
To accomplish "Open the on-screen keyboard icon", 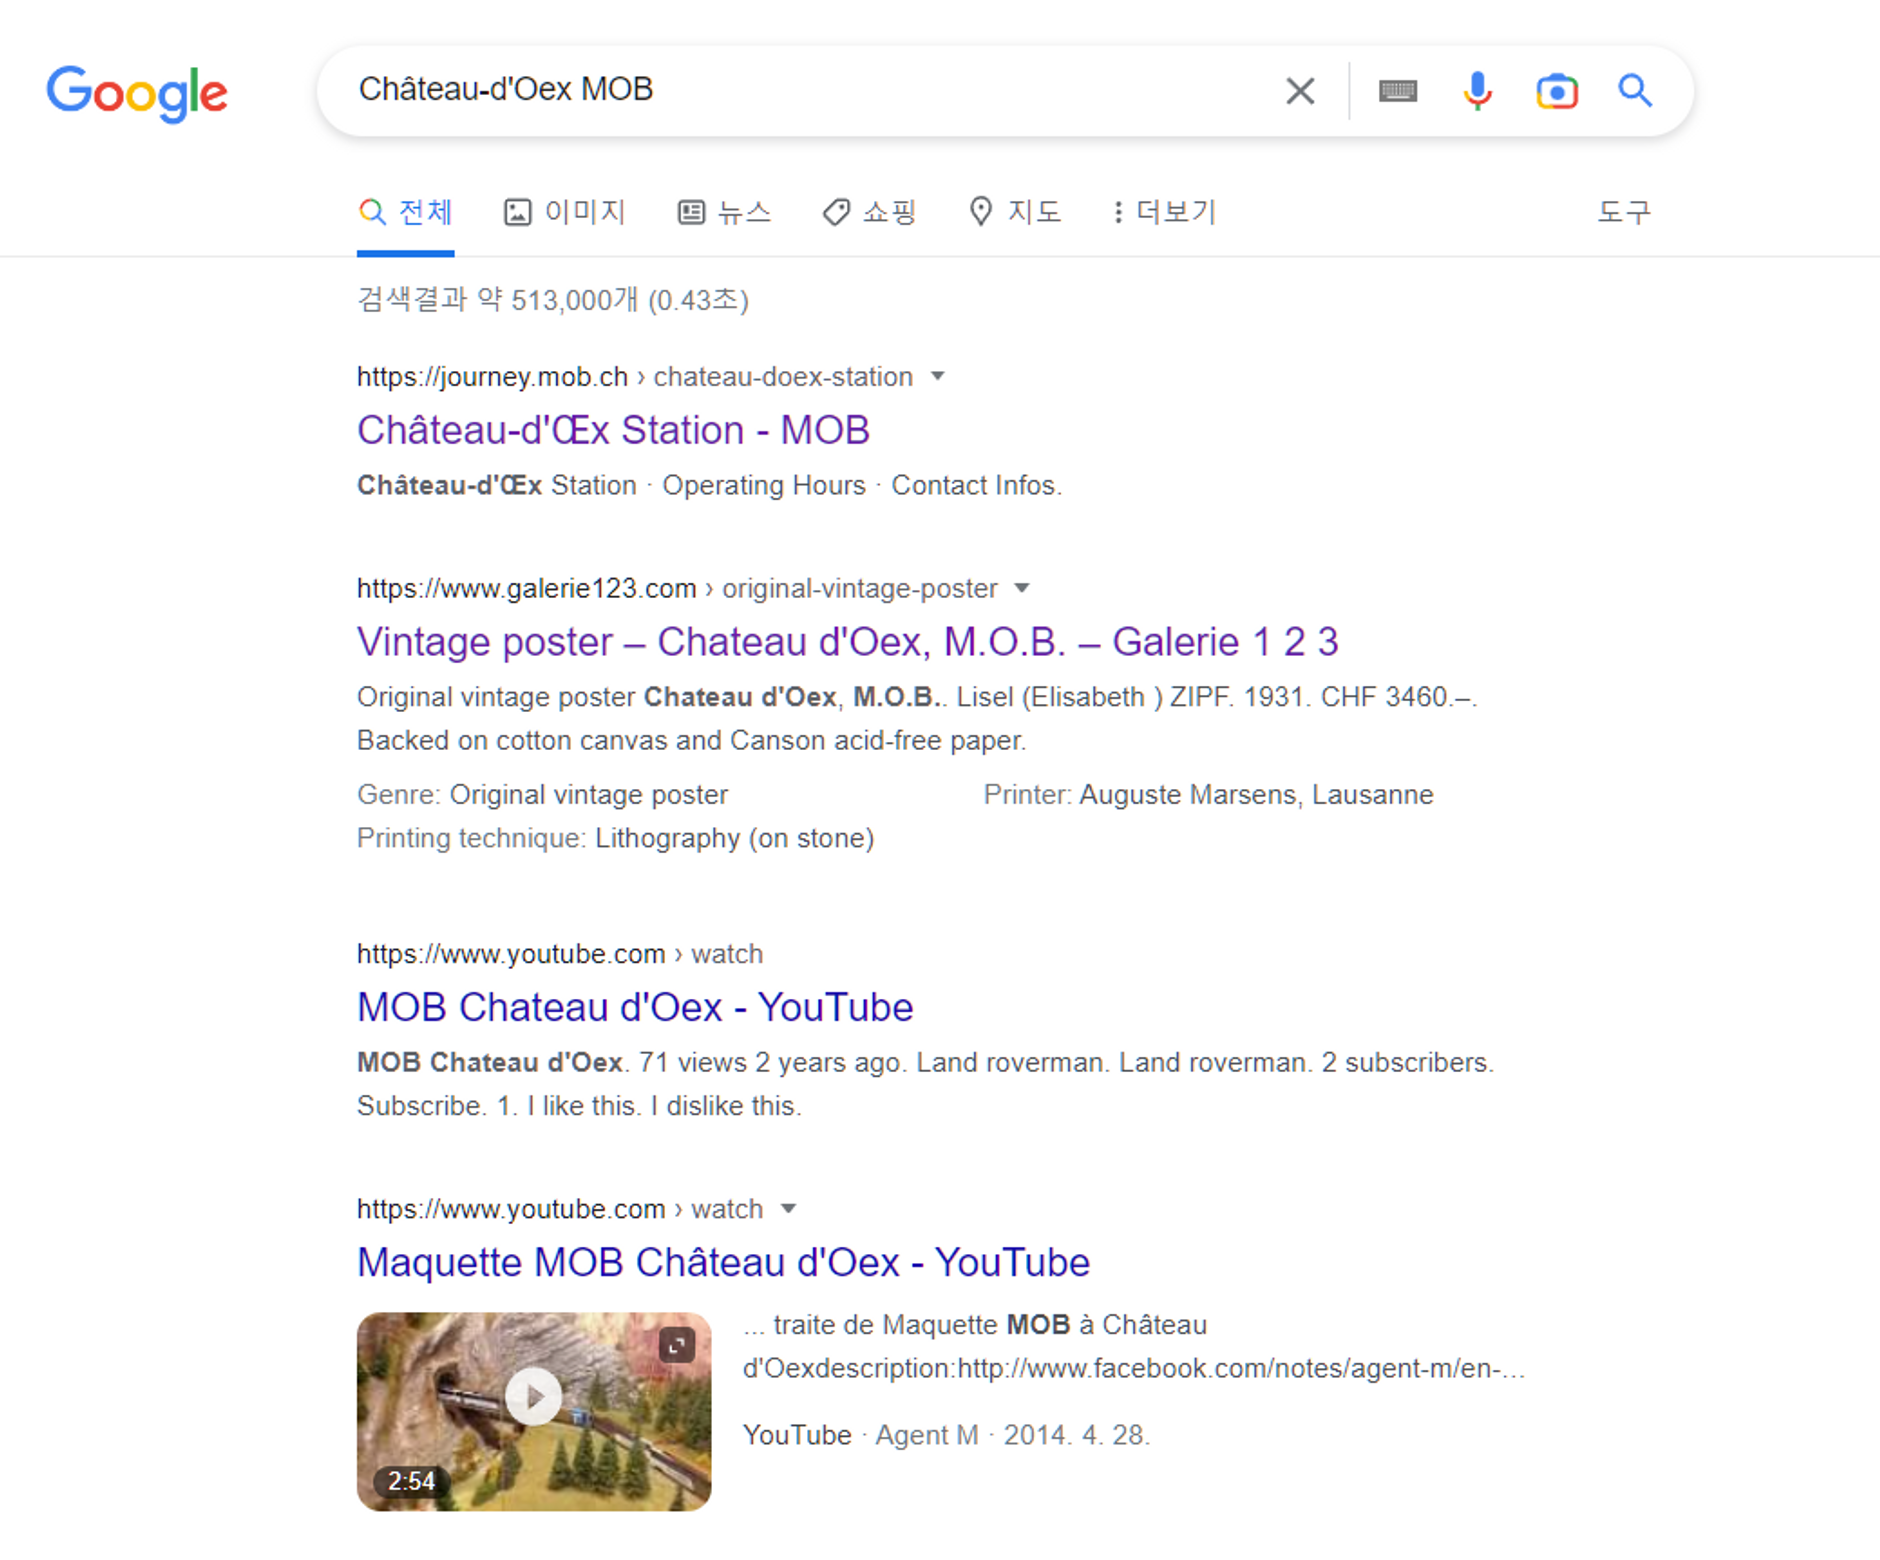I will point(1397,91).
